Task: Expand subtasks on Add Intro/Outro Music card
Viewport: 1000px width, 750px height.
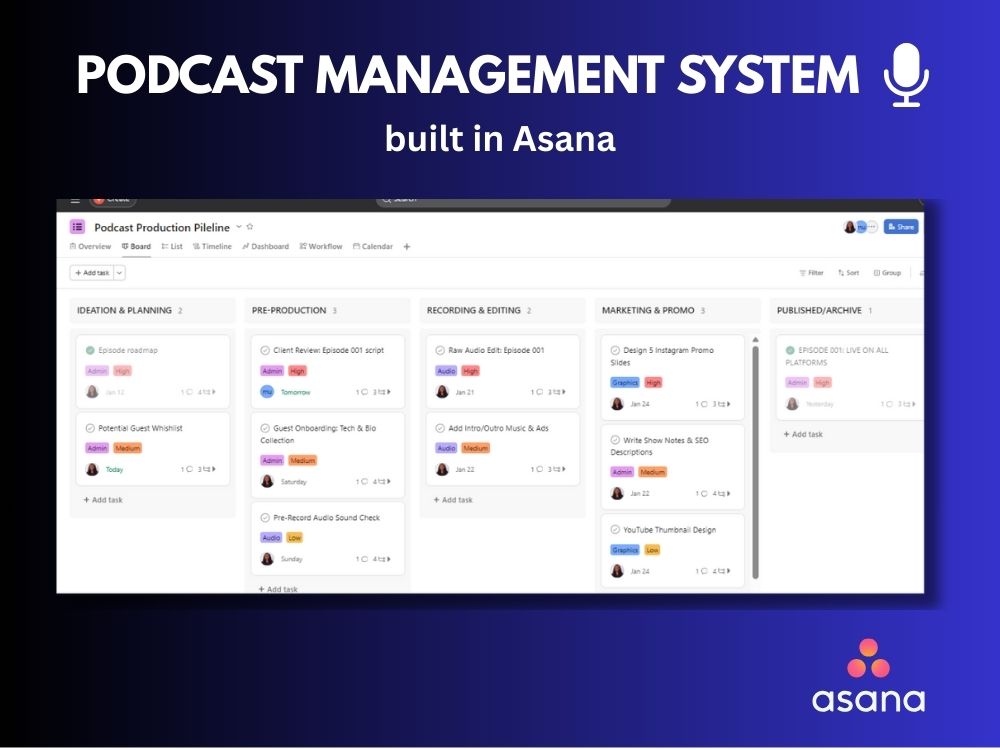Action: point(557,469)
